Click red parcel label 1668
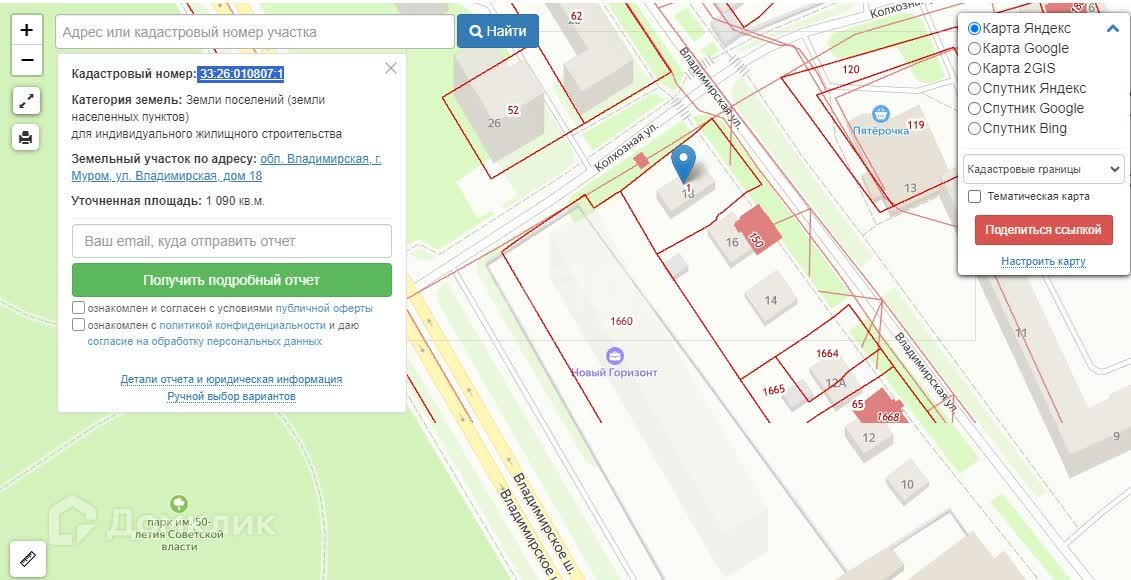Viewport: 1131px width, 580px height. coord(888,417)
